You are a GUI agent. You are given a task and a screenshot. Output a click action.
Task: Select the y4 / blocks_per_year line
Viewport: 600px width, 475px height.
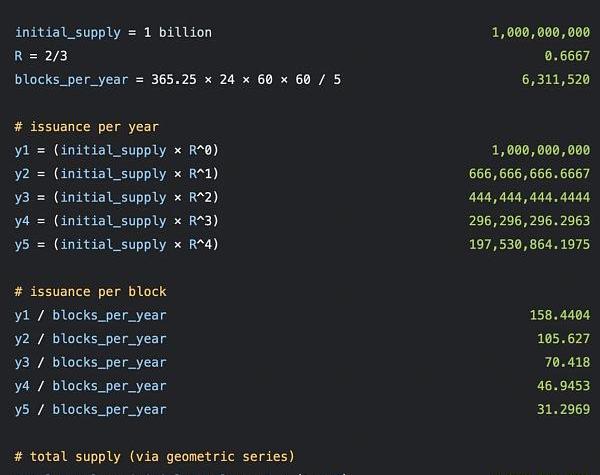[90, 386]
